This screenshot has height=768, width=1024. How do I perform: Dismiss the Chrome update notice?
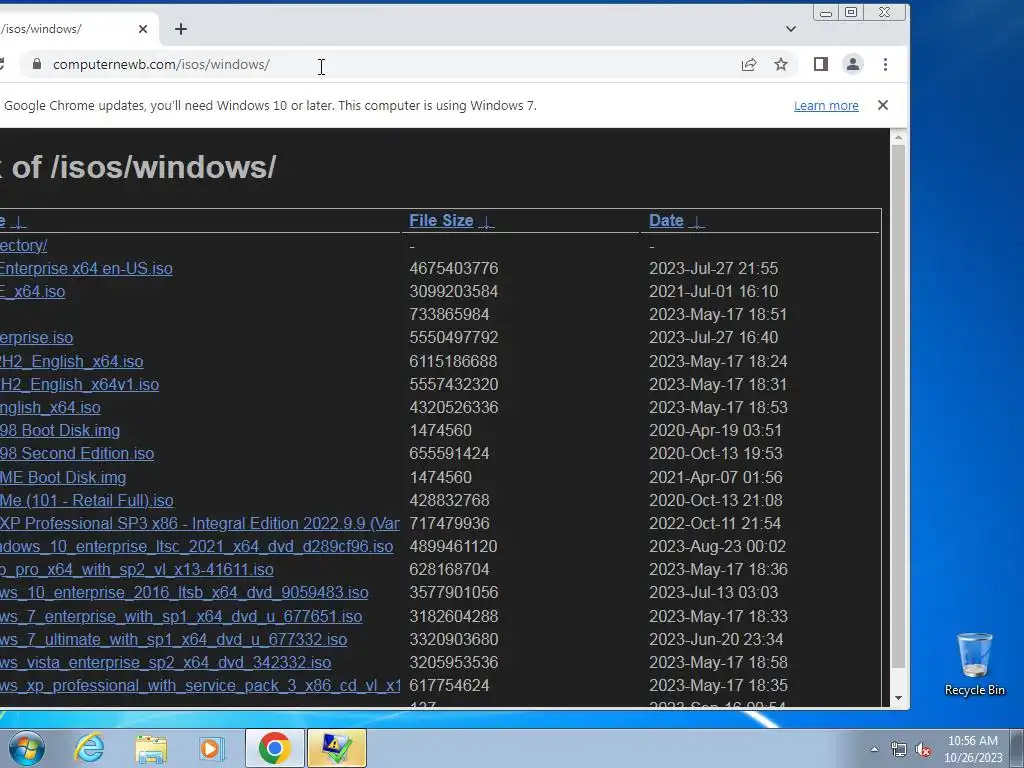(x=883, y=105)
